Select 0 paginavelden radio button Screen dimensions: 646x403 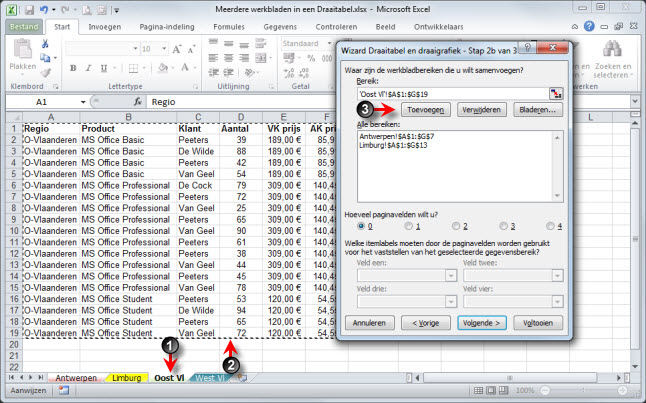(361, 226)
